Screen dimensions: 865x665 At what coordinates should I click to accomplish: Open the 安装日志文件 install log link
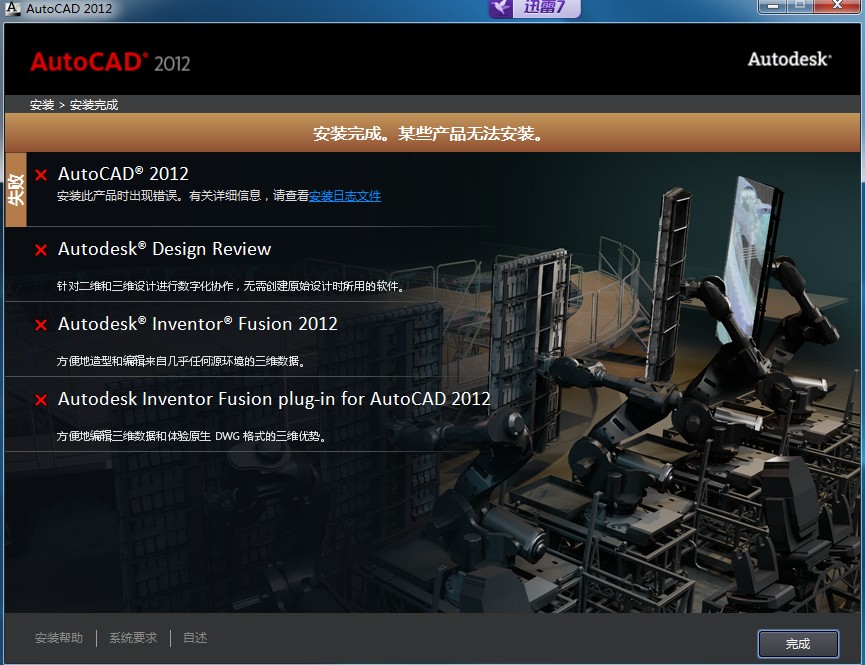click(x=345, y=196)
